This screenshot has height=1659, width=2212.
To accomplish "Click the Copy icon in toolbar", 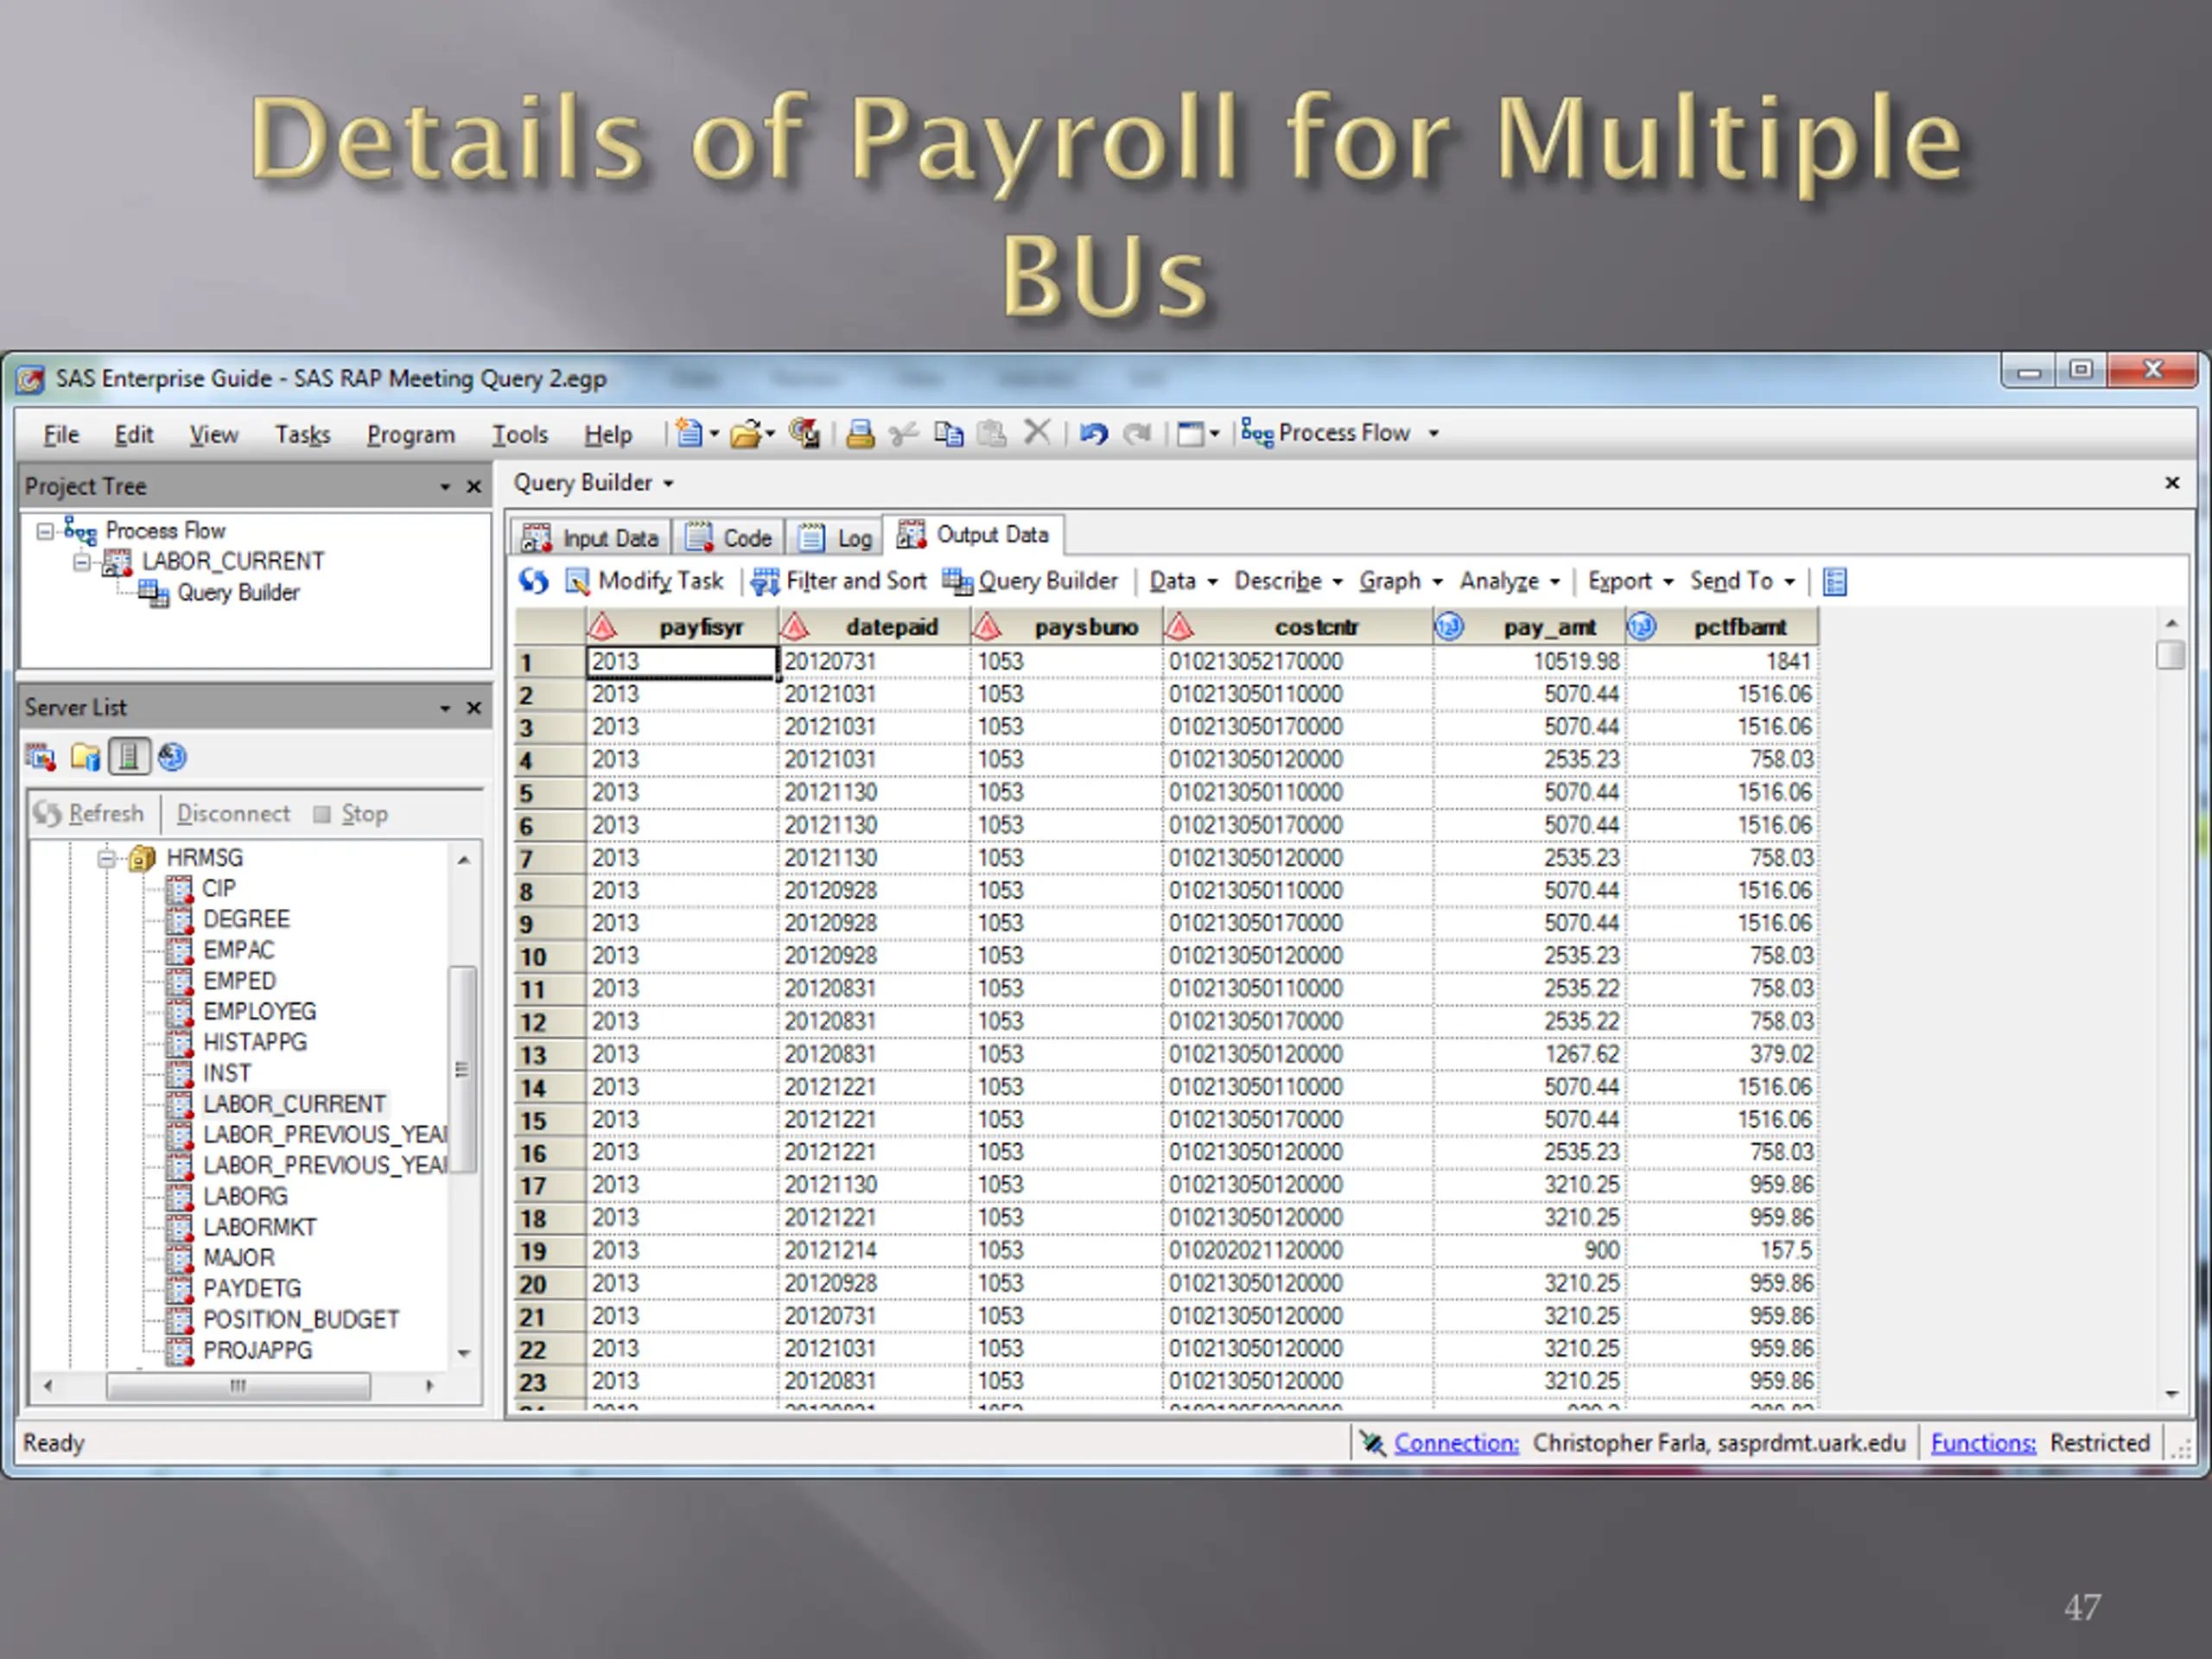I will click(x=948, y=434).
